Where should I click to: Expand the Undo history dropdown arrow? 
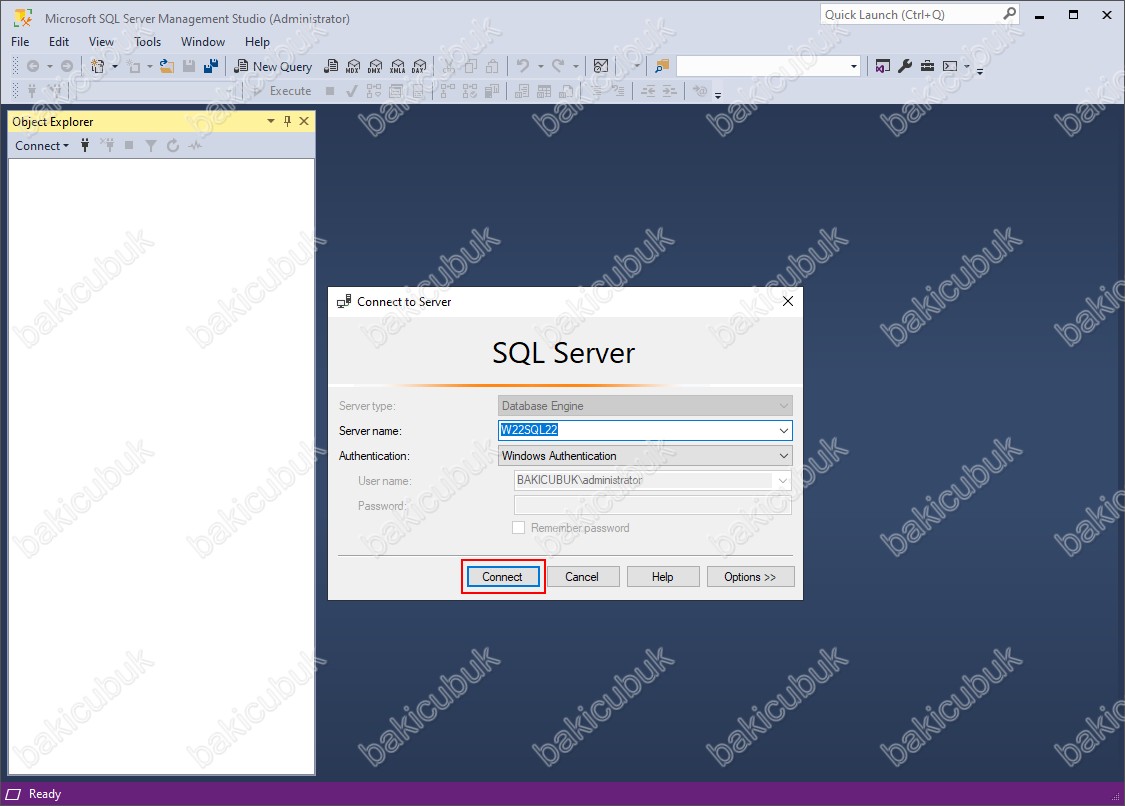(541, 66)
